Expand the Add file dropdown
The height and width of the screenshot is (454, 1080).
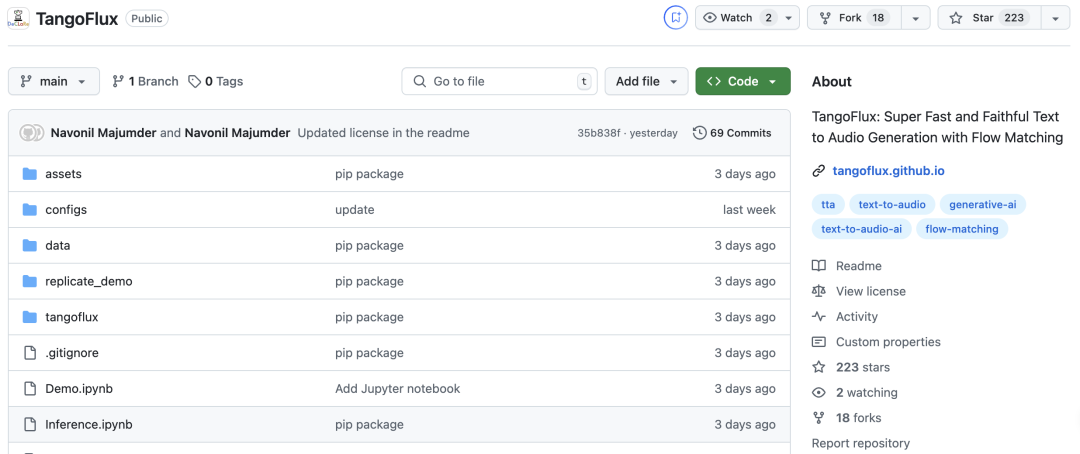[647, 82]
